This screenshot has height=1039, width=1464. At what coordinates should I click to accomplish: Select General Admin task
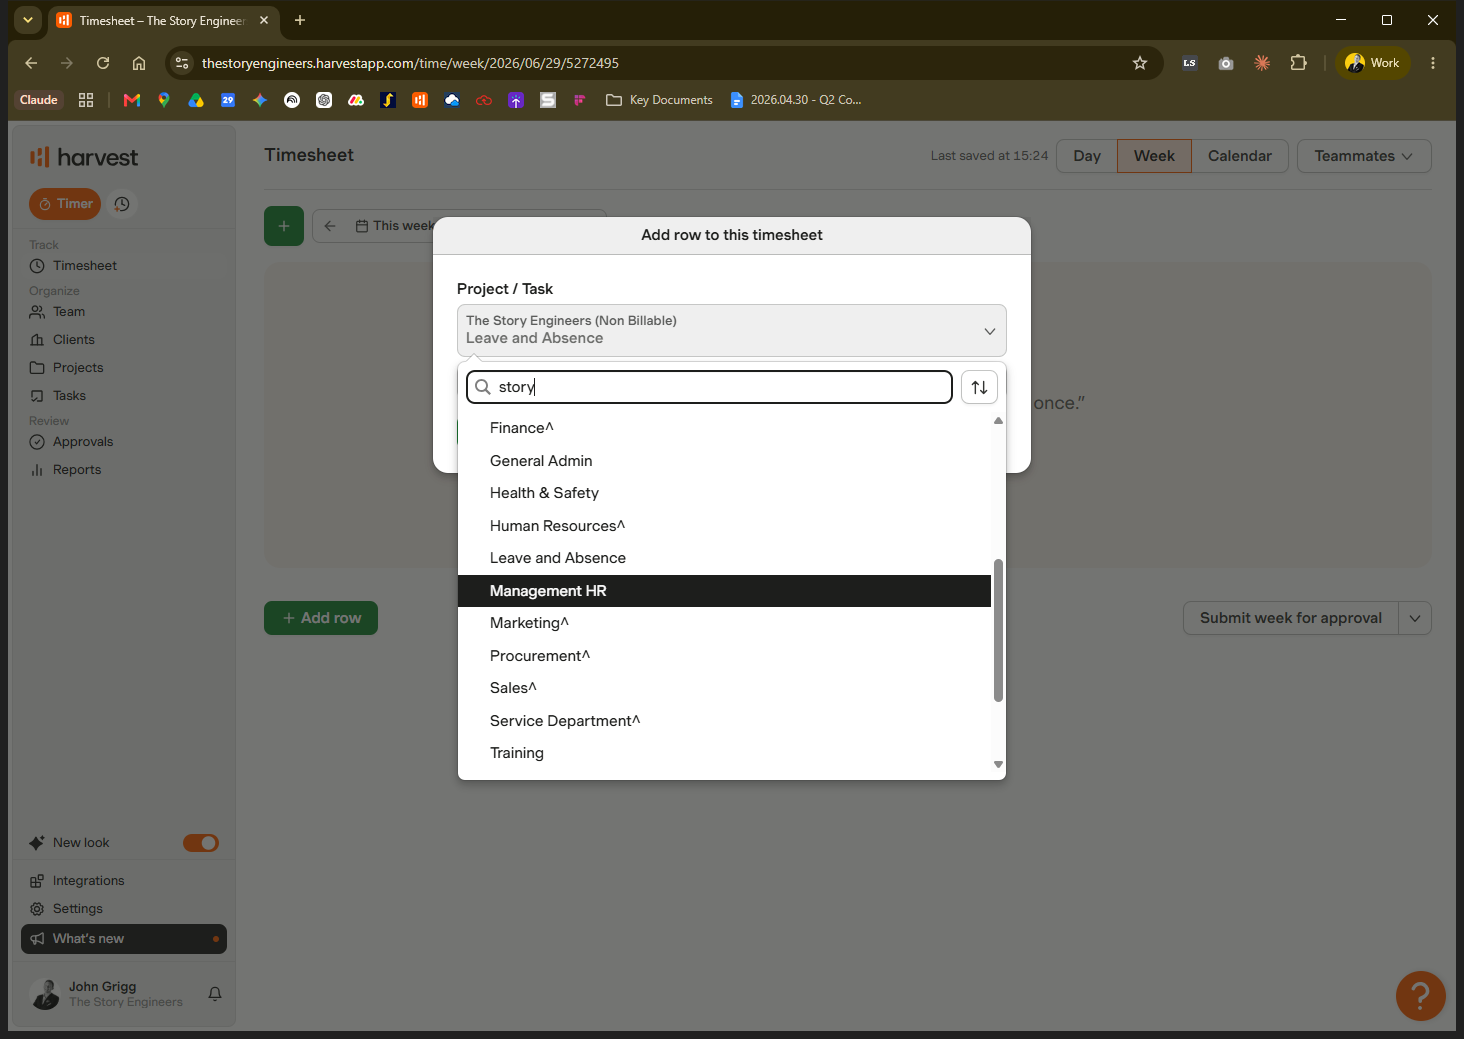tap(724, 461)
